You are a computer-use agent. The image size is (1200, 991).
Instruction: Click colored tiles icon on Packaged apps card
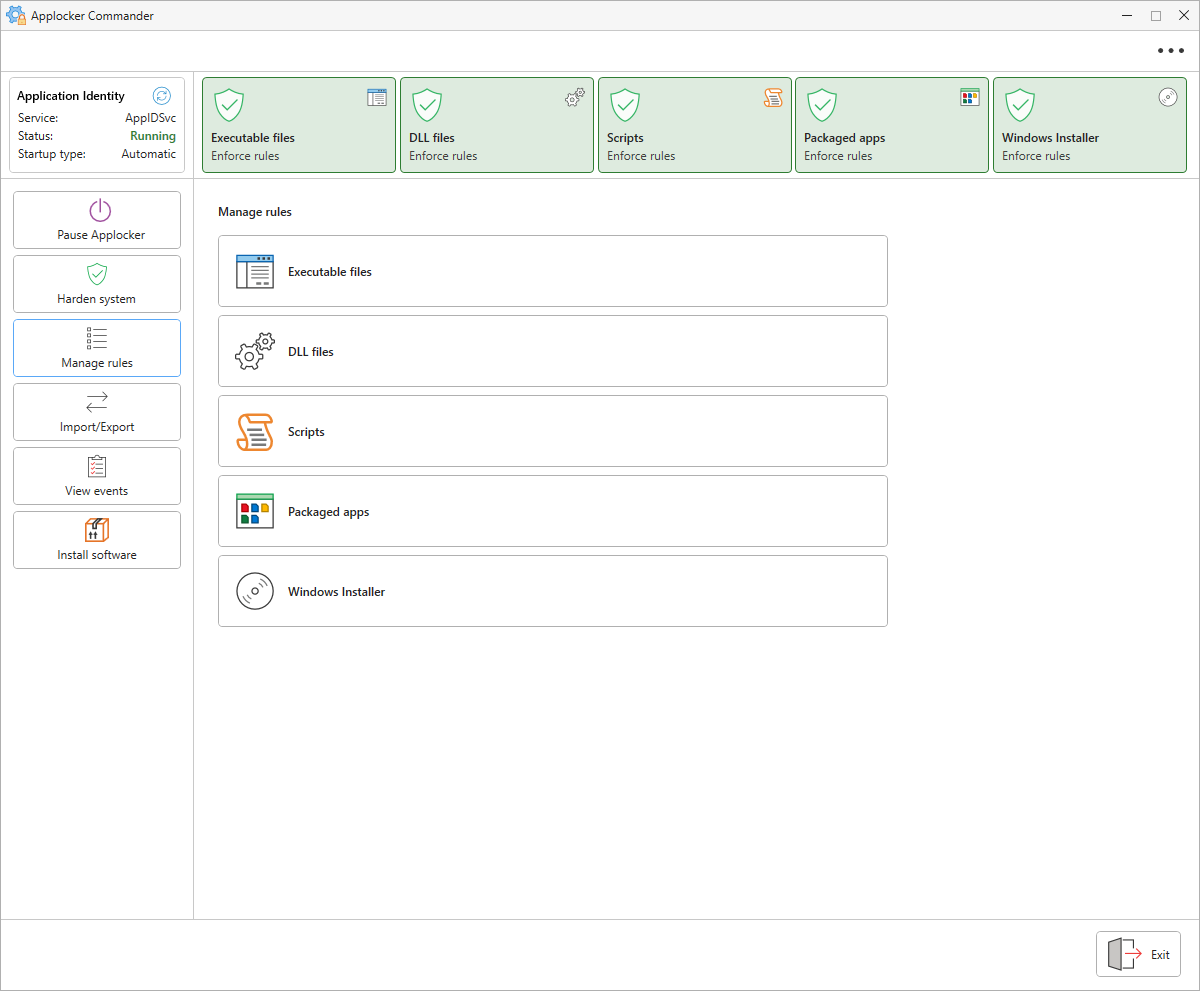coord(970,97)
